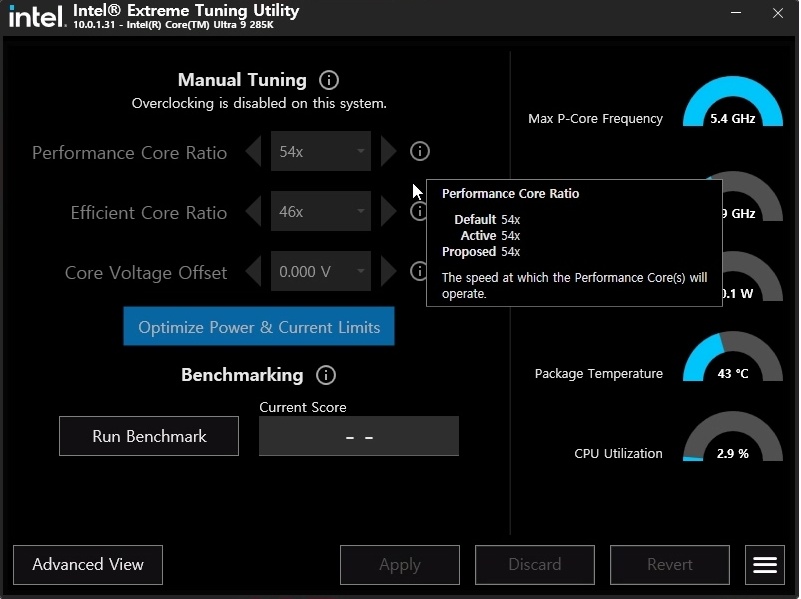Click the Package Temperature label
Image resolution: width=801 pixels, height=599 pixels.
tap(599, 374)
